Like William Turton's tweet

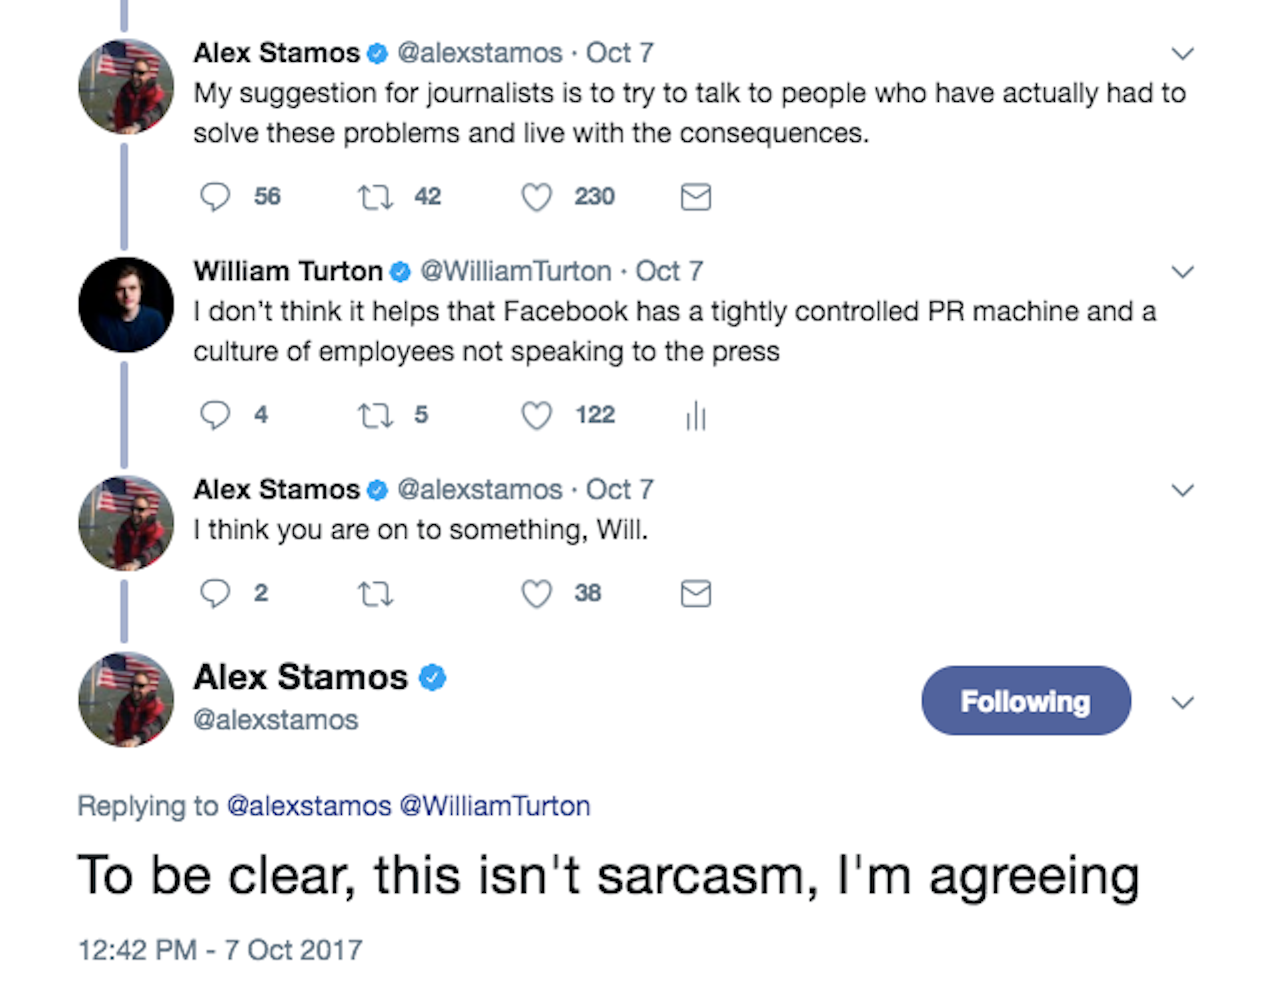536,415
